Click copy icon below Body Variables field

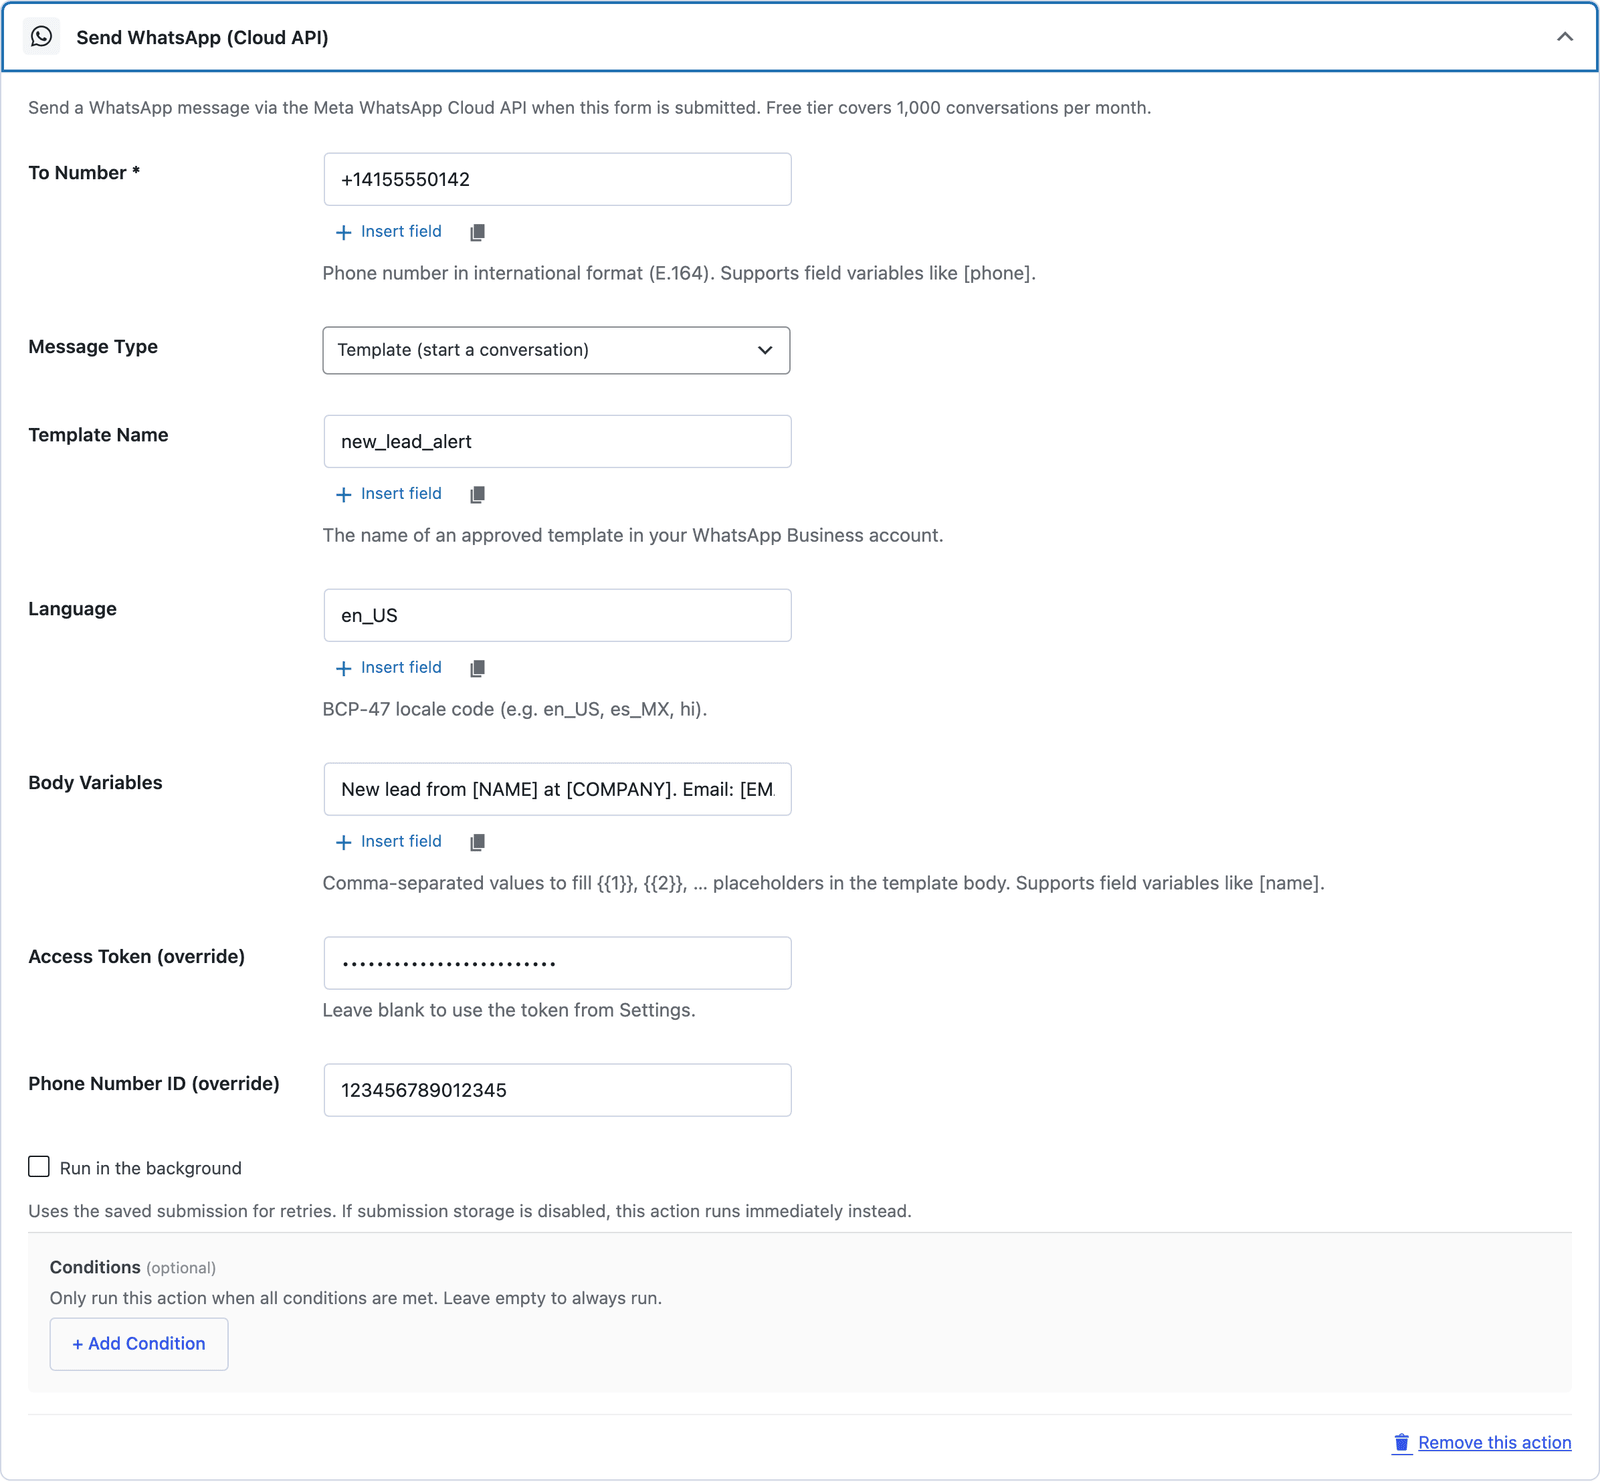[x=477, y=842]
